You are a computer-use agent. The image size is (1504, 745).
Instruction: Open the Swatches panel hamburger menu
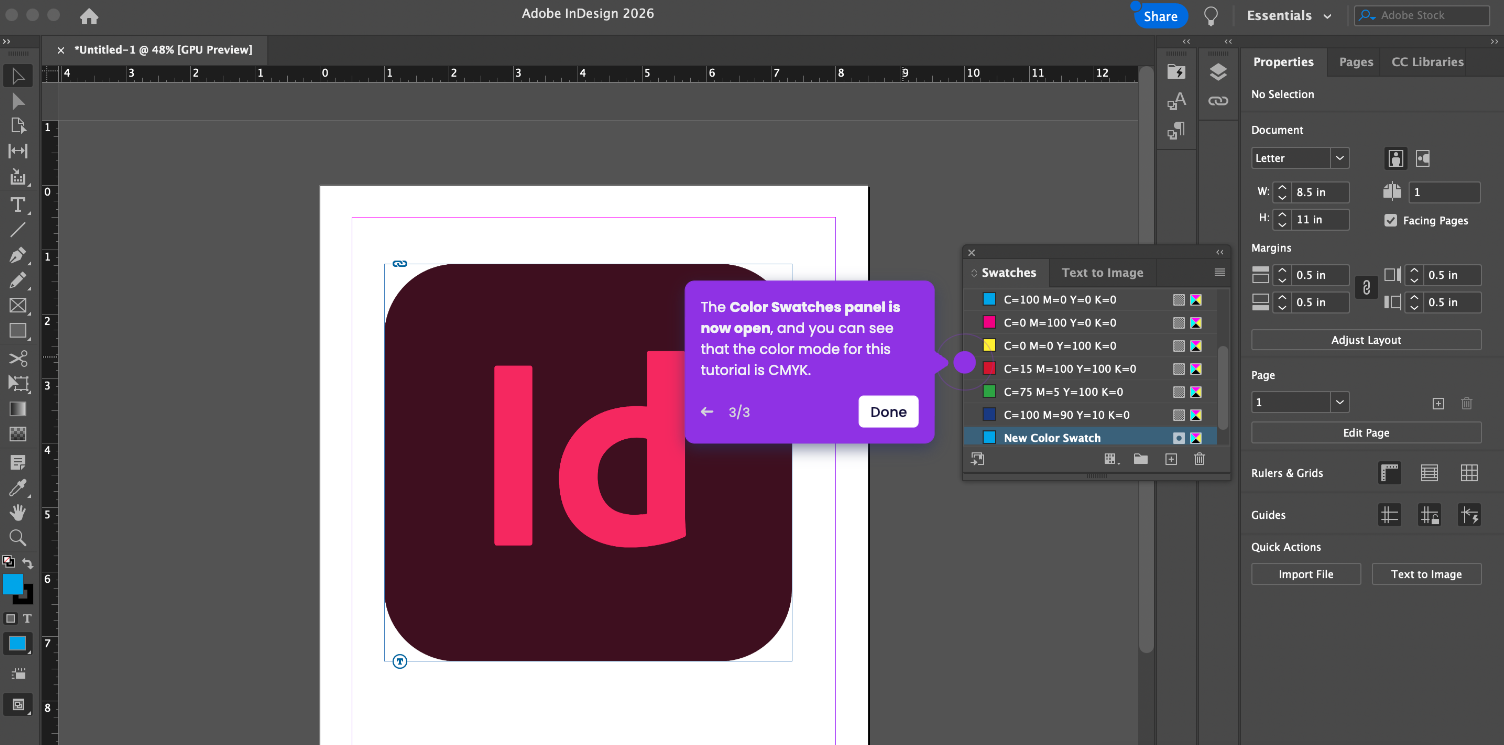pos(1219,272)
